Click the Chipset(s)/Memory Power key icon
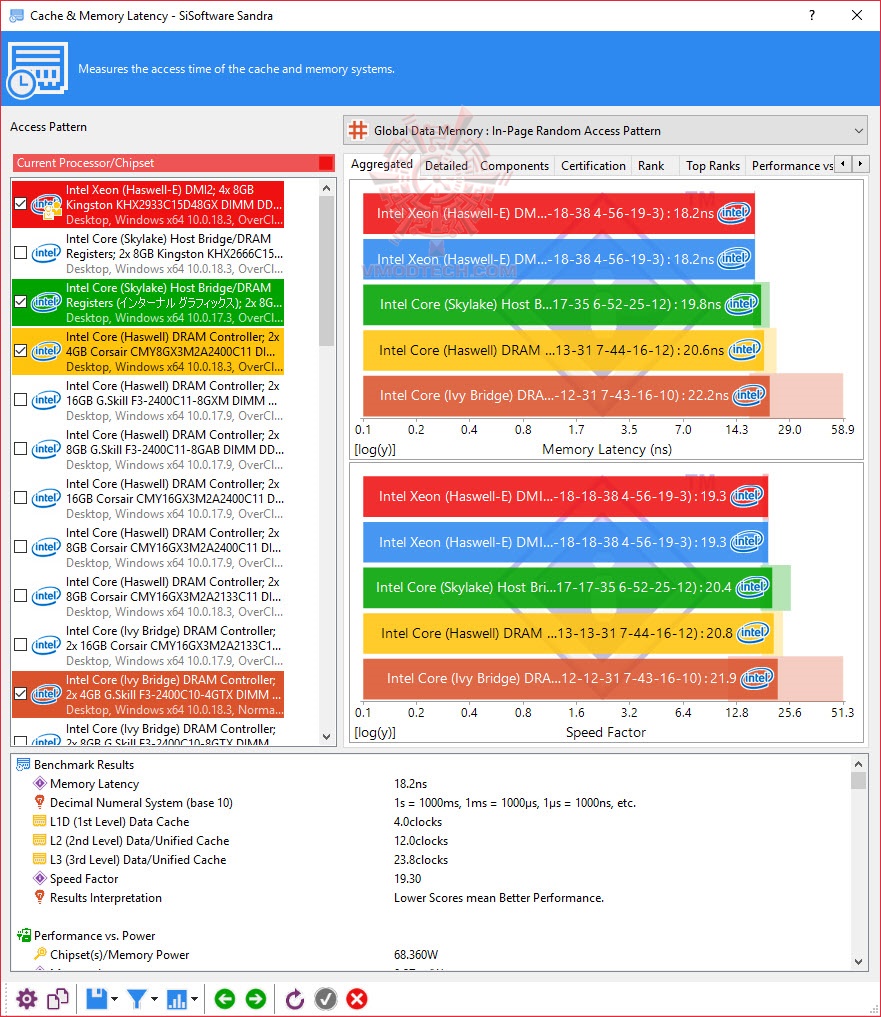 pos(40,954)
